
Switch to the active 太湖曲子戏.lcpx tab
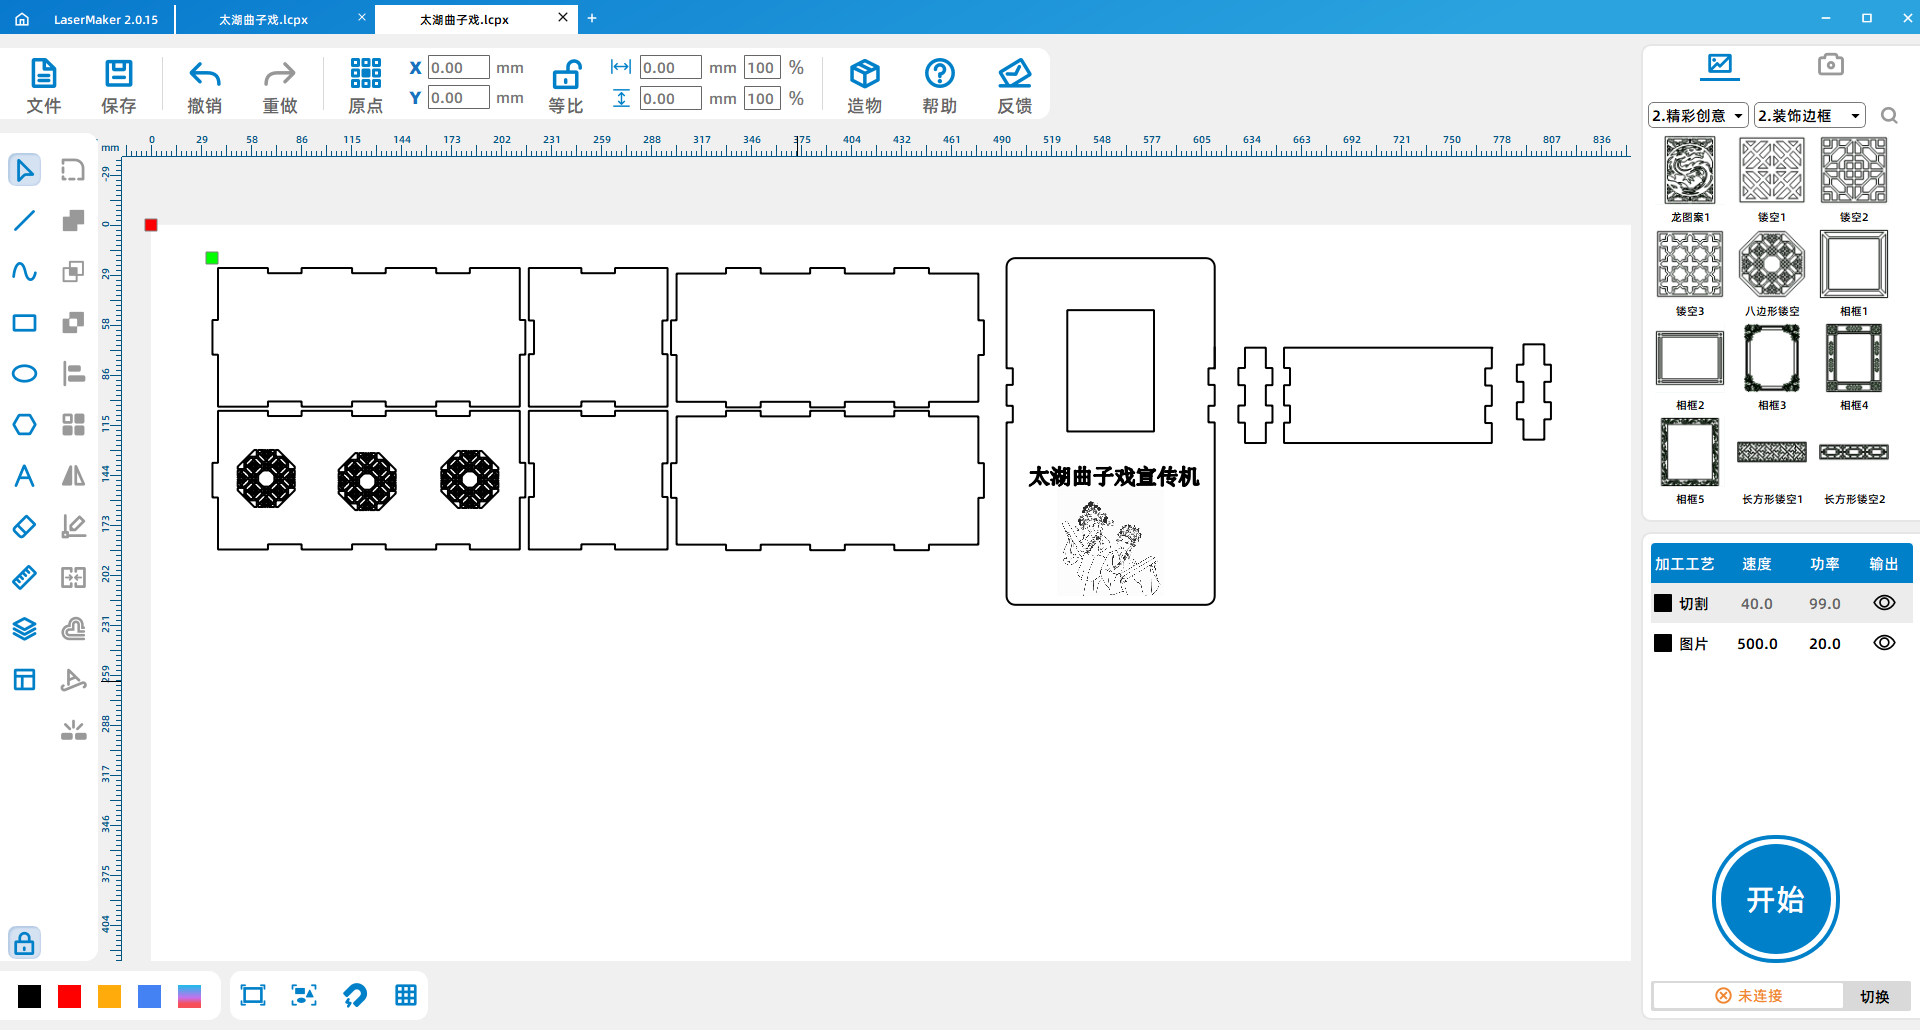point(464,19)
